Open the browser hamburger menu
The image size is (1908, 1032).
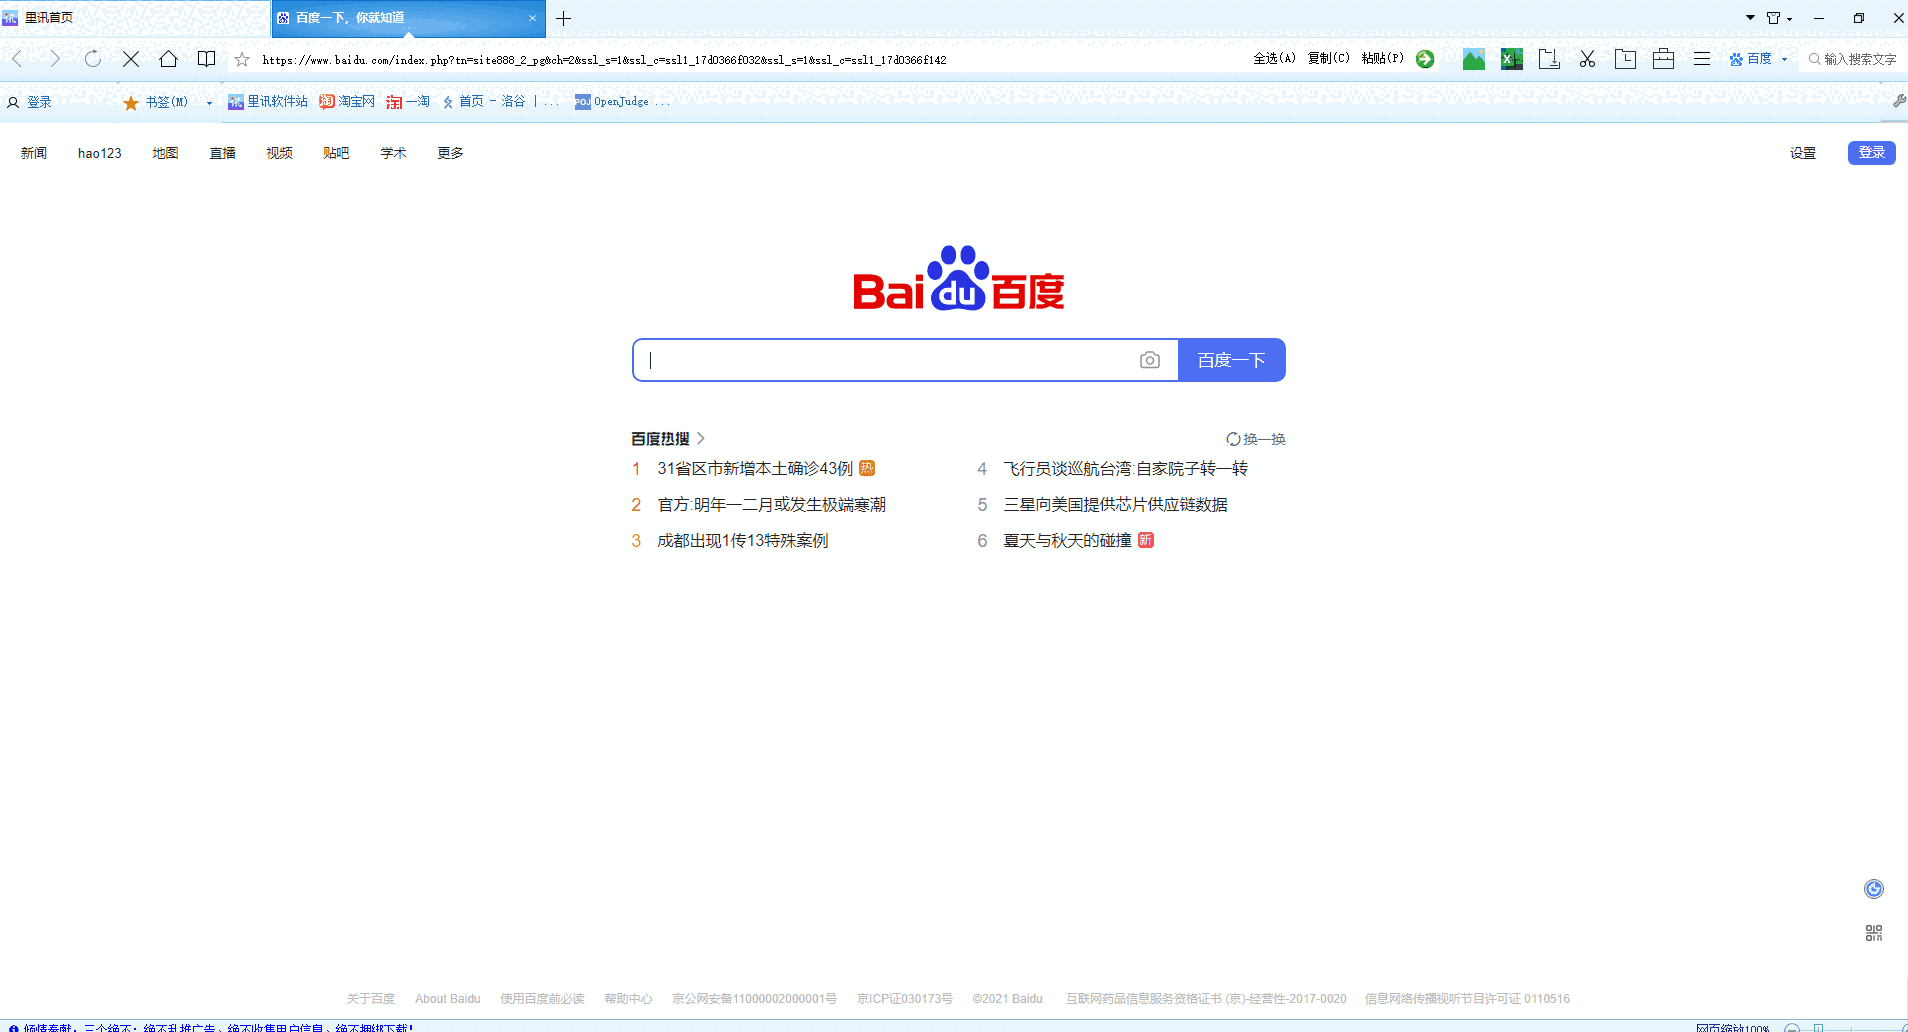pos(1701,59)
